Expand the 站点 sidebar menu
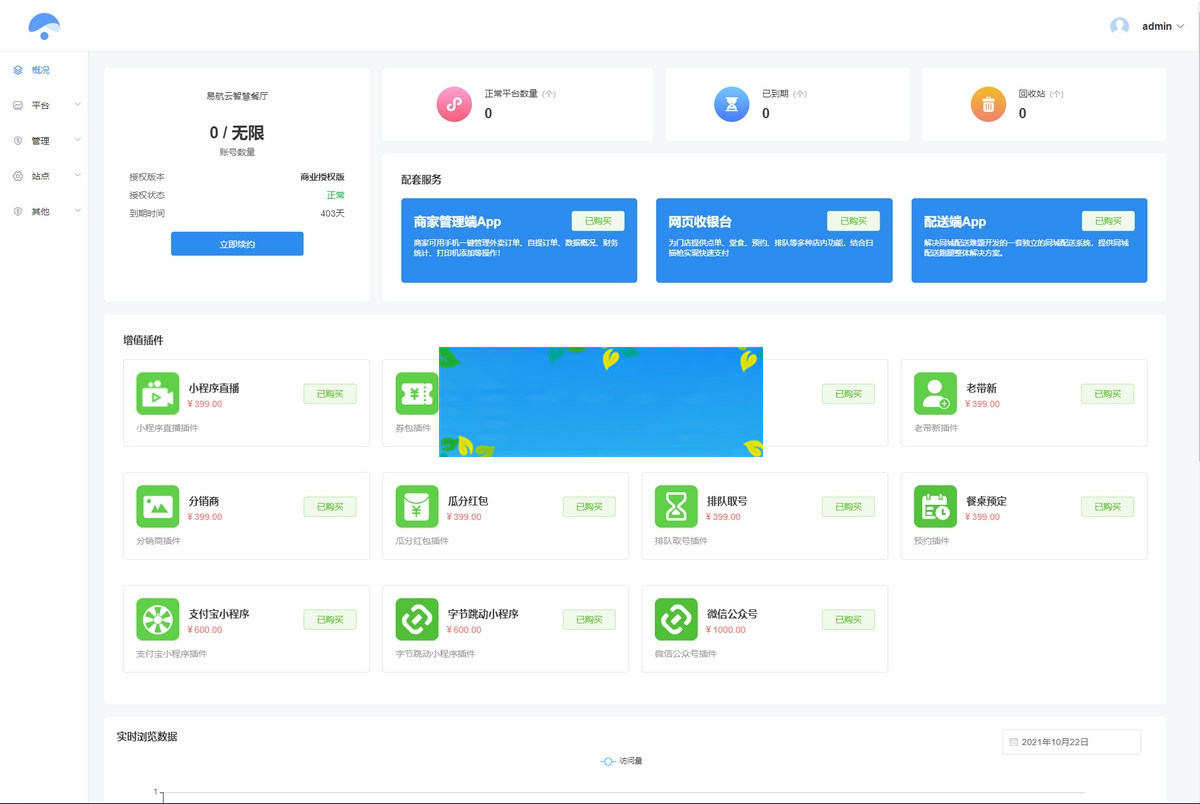 tap(40, 176)
